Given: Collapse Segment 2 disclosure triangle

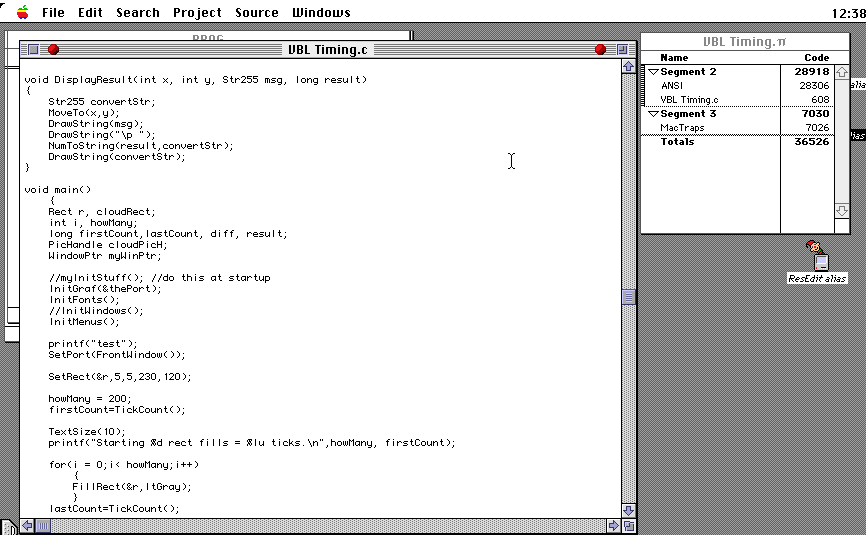Looking at the screenshot, I should [653, 72].
